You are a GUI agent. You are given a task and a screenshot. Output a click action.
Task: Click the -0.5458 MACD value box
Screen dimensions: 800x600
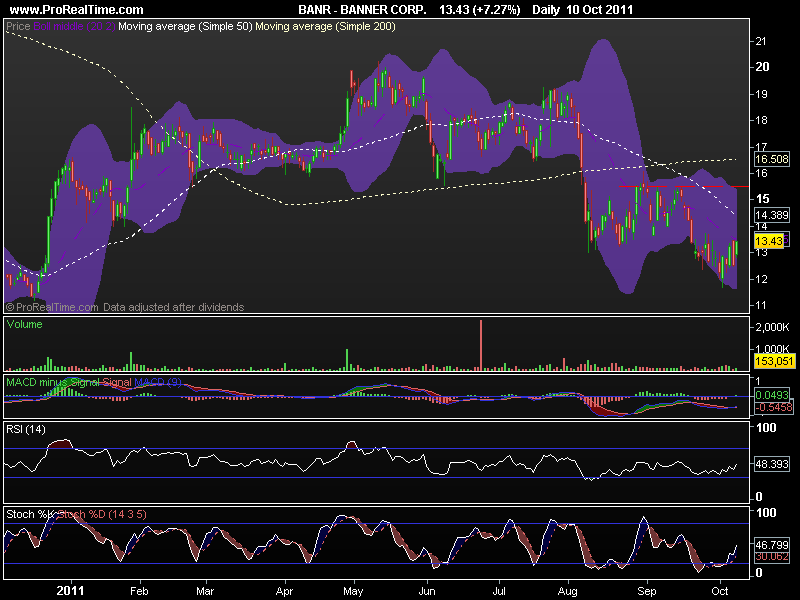[x=773, y=407]
